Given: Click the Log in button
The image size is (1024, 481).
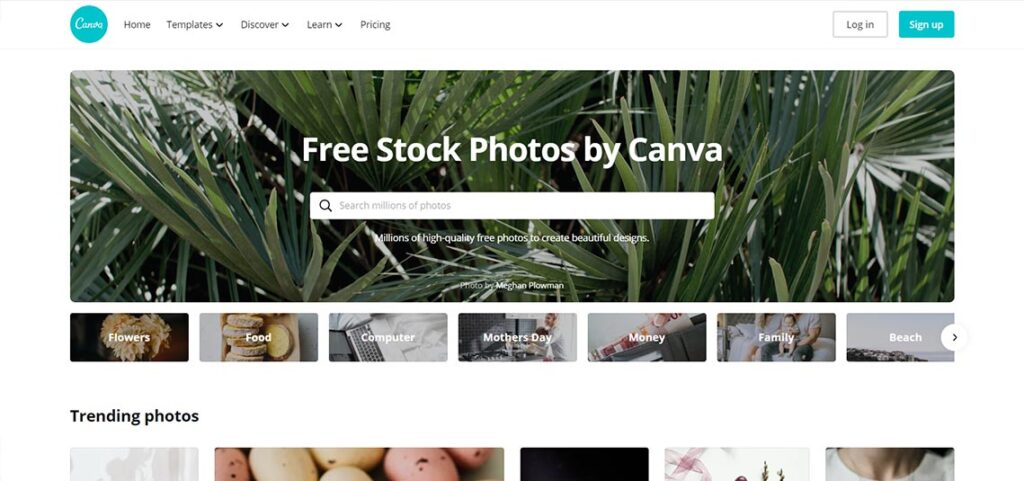Looking at the screenshot, I should [x=860, y=24].
